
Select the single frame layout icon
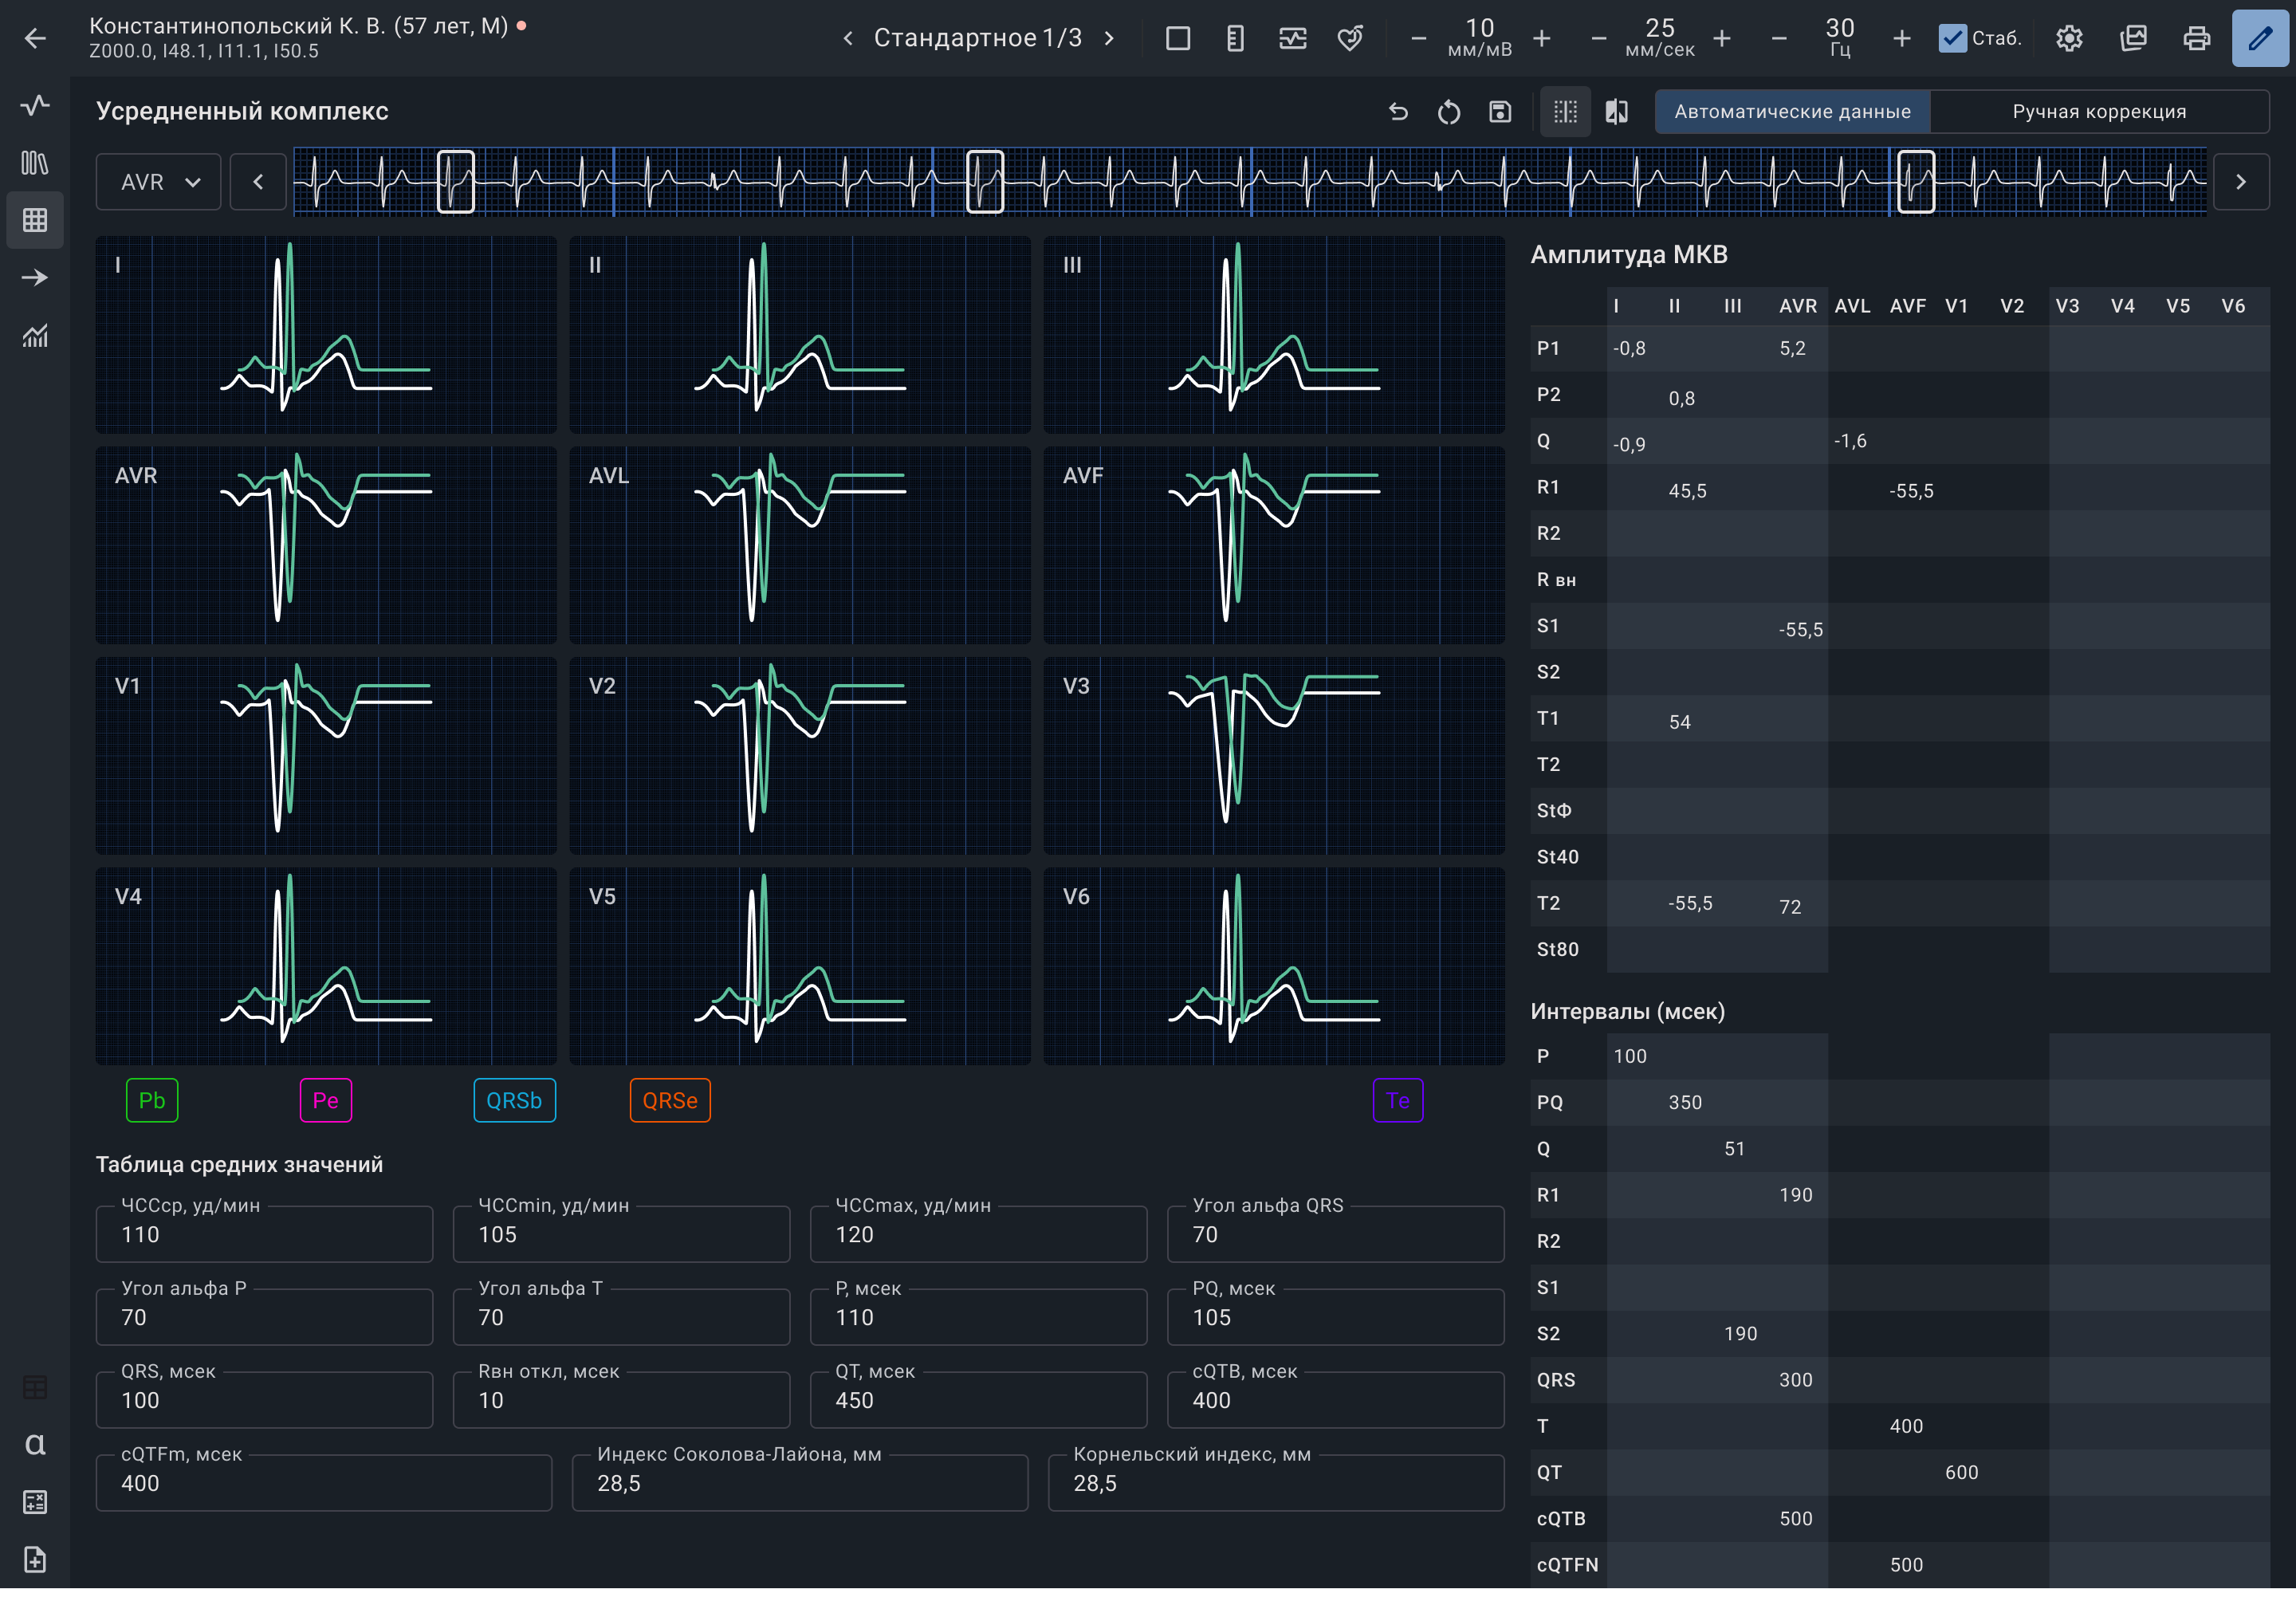pyautogui.click(x=1178, y=38)
